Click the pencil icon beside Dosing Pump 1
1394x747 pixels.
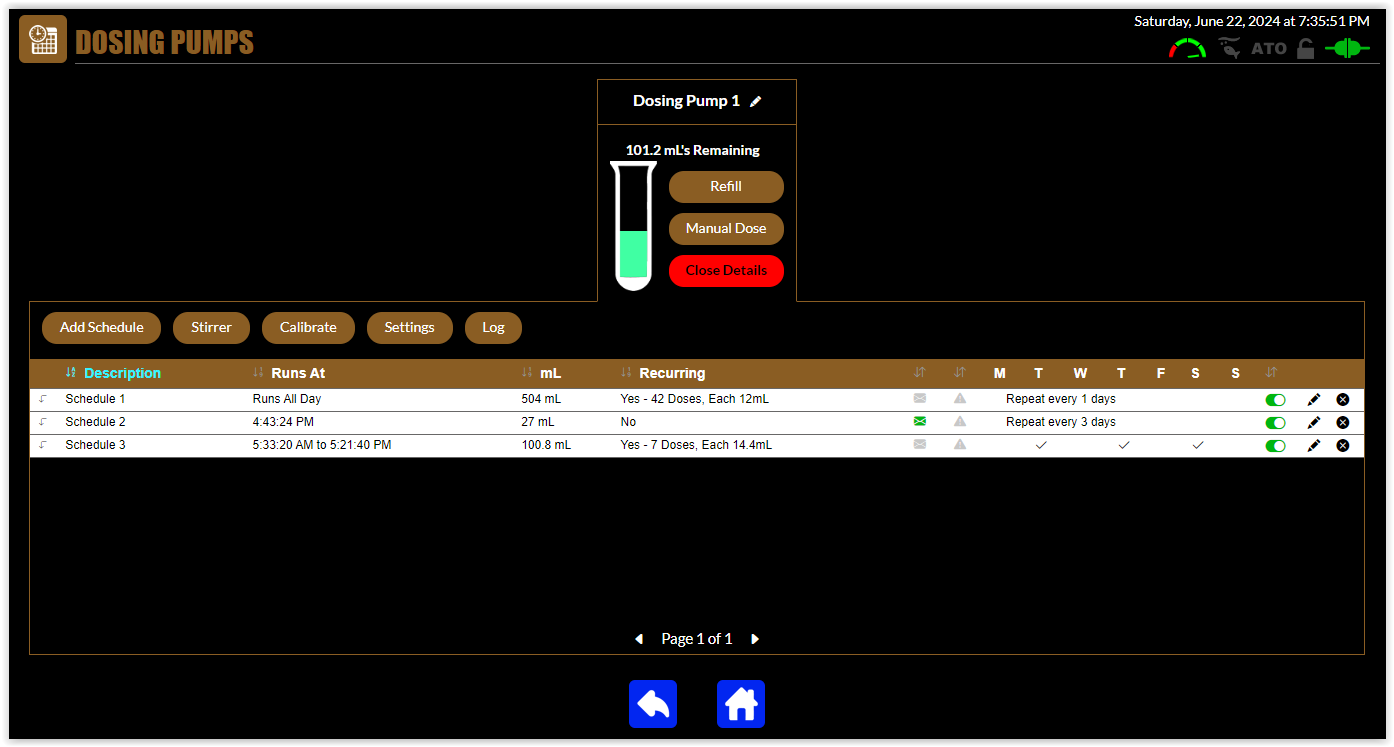click(756, 101)
